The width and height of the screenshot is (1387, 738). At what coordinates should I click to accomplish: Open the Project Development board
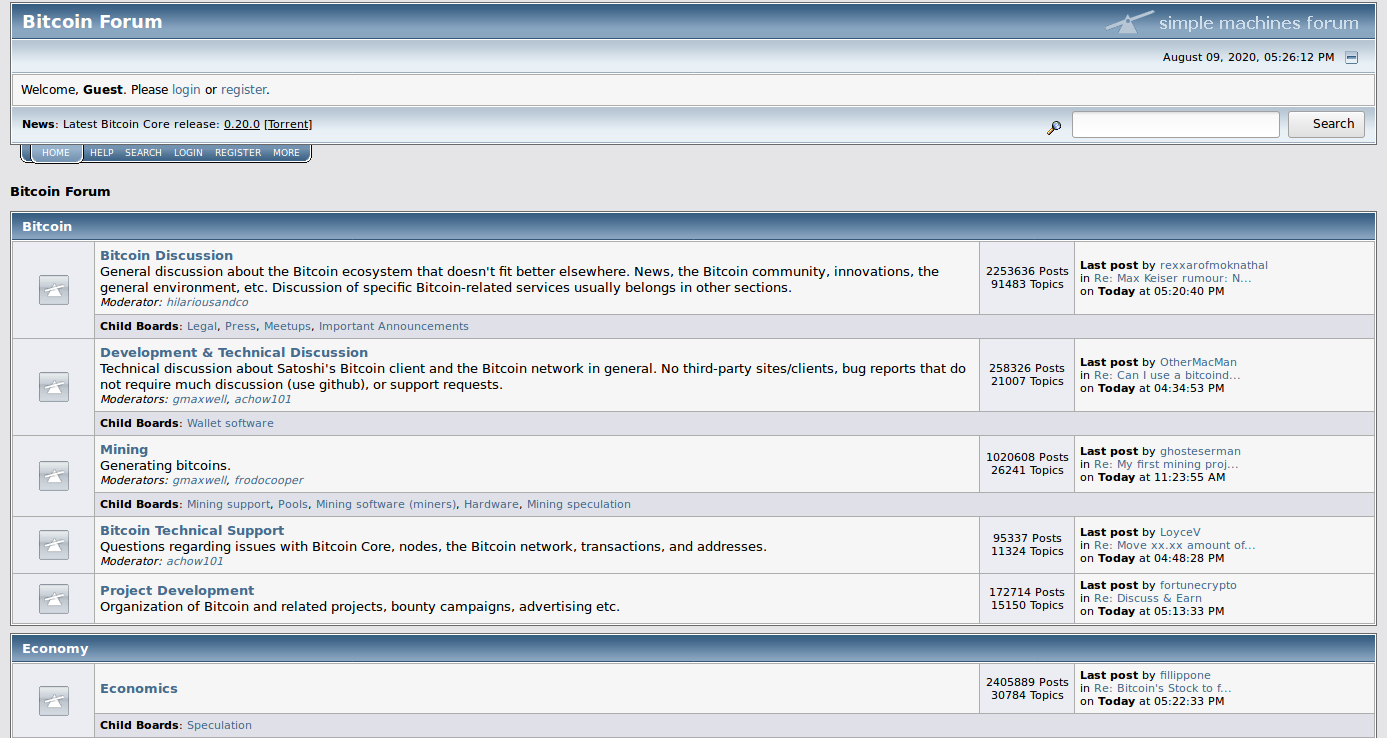coord(177,591)
